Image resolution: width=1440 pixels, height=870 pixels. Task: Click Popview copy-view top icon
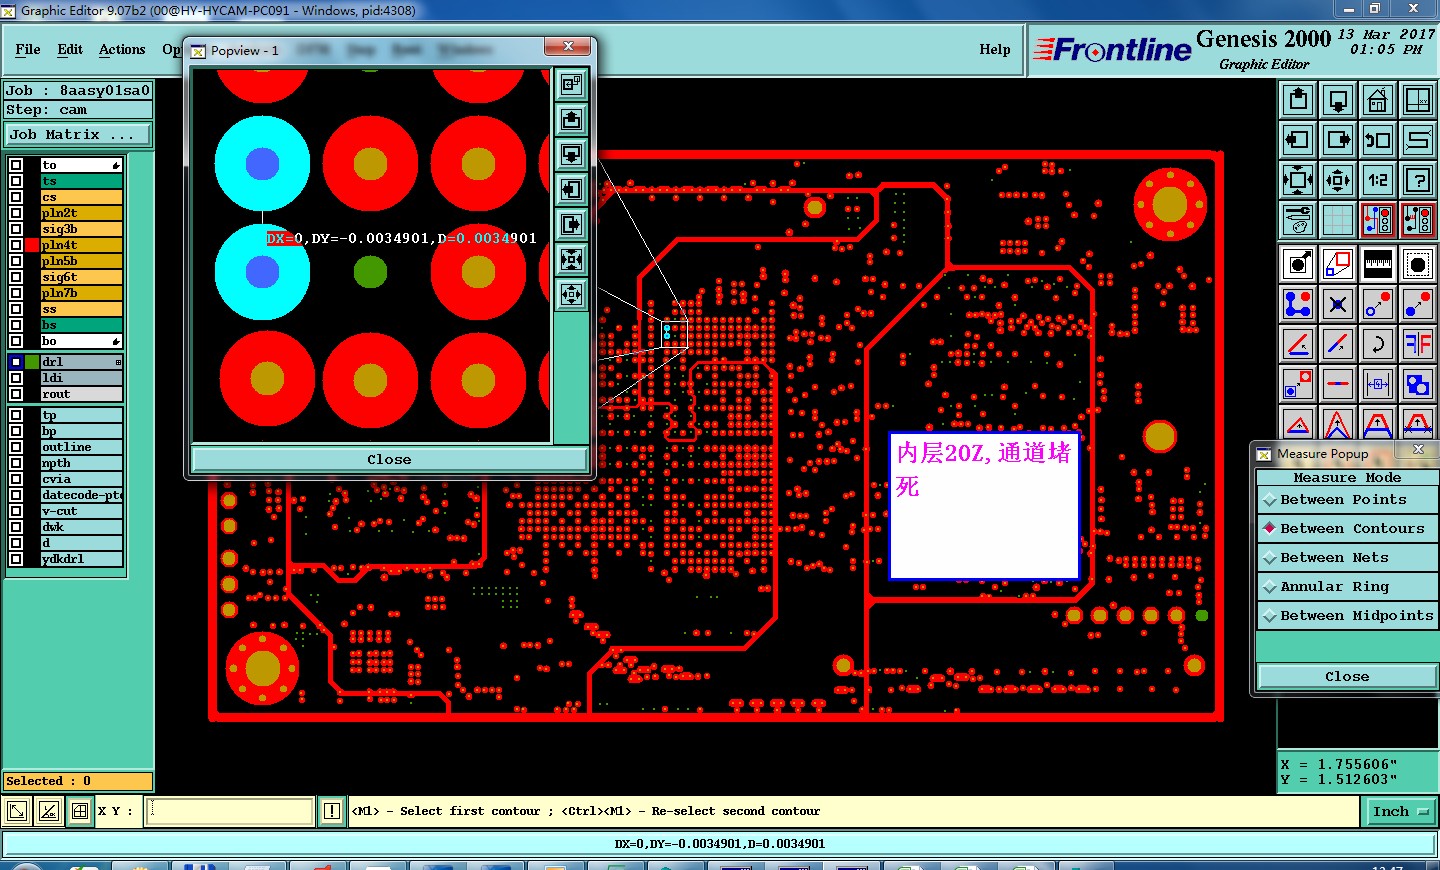pyautogui.click(x=571, y=85)
